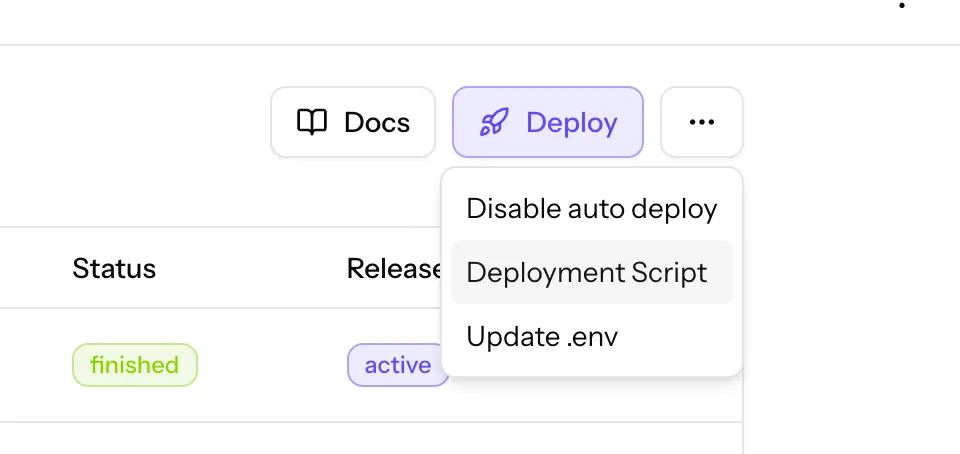Open the three-dot more options menu

click(702, 122)
